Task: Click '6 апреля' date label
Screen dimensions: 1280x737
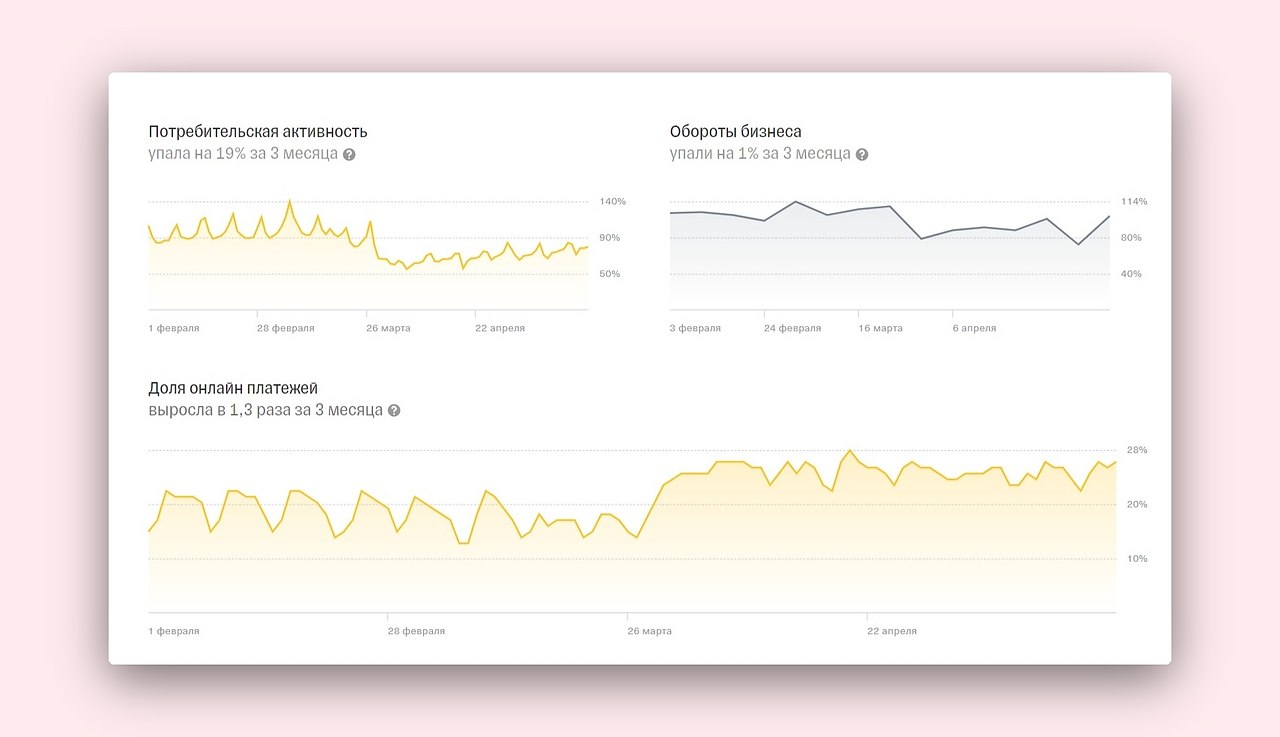Action: pyautogui.click(x=974, y=329)
